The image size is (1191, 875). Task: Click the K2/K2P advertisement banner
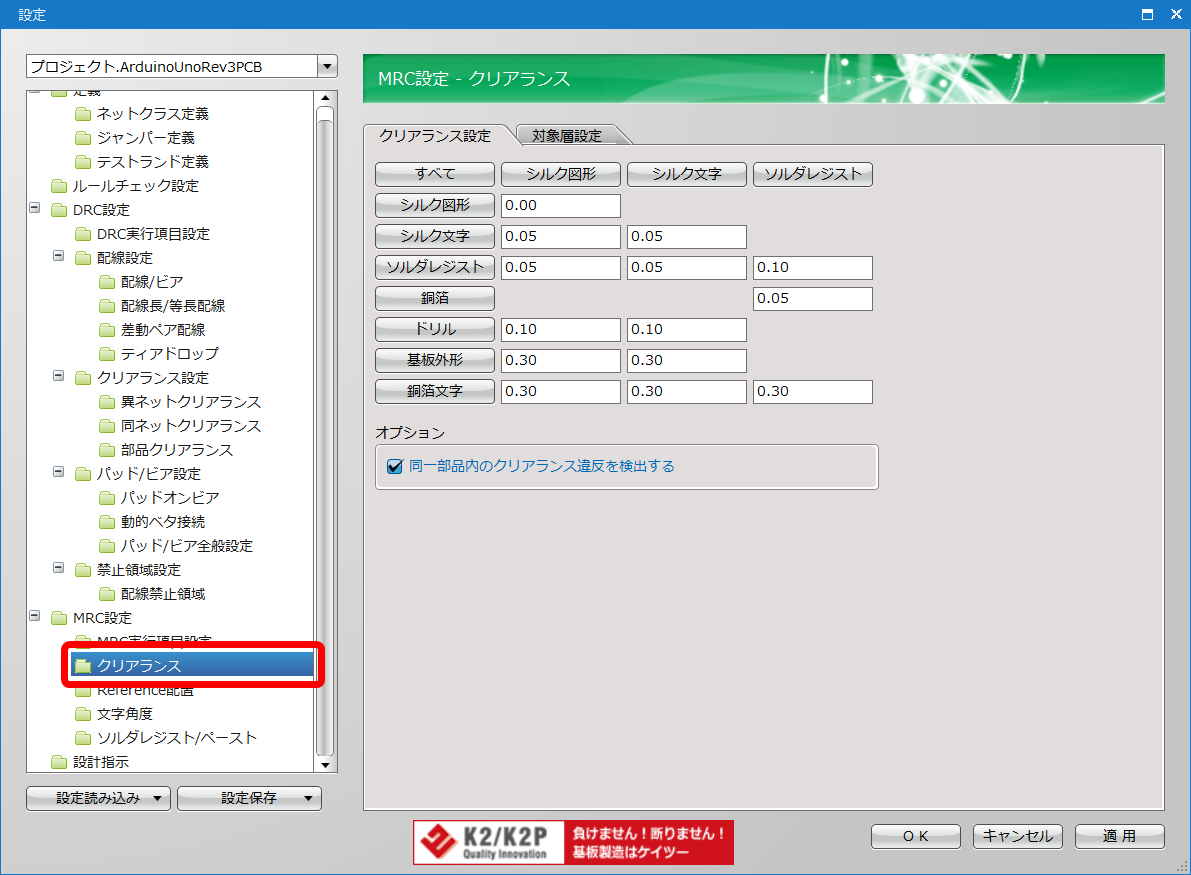pyautogui.click(x=573, y=842)
